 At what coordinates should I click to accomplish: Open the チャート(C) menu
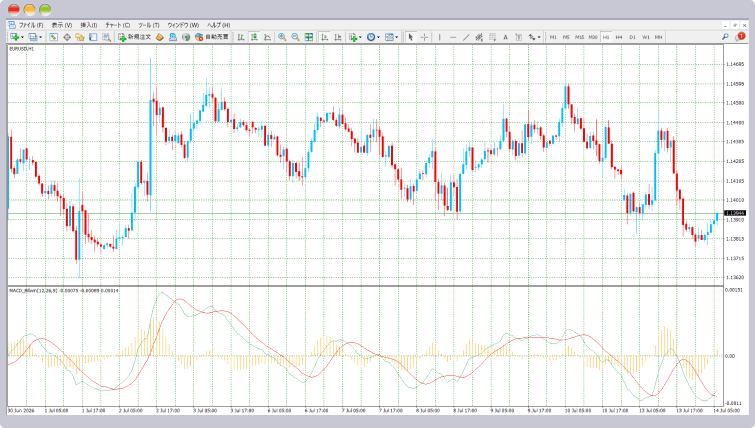[117, 25]
